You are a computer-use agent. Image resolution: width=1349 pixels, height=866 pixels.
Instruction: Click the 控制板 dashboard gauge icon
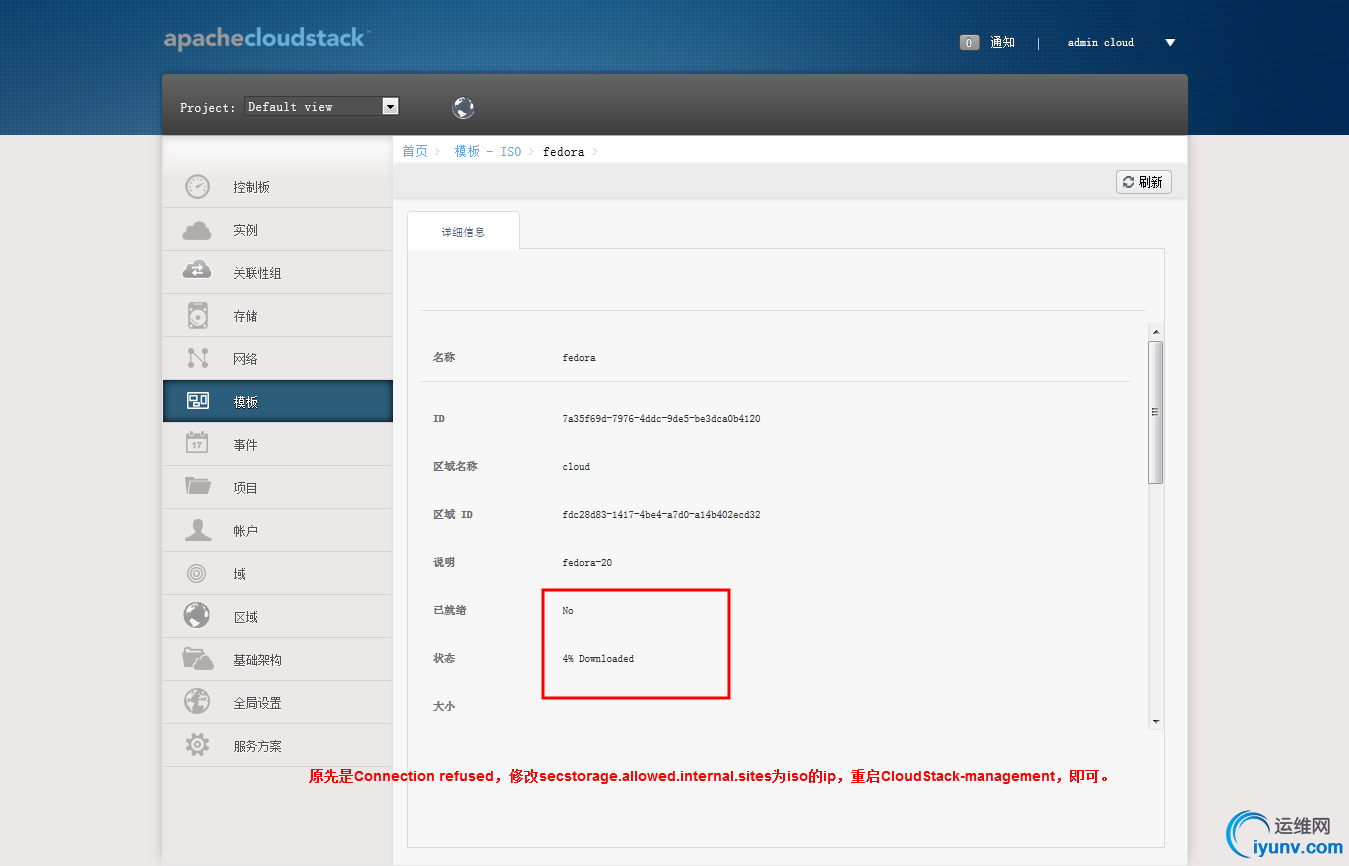(198, 187)
